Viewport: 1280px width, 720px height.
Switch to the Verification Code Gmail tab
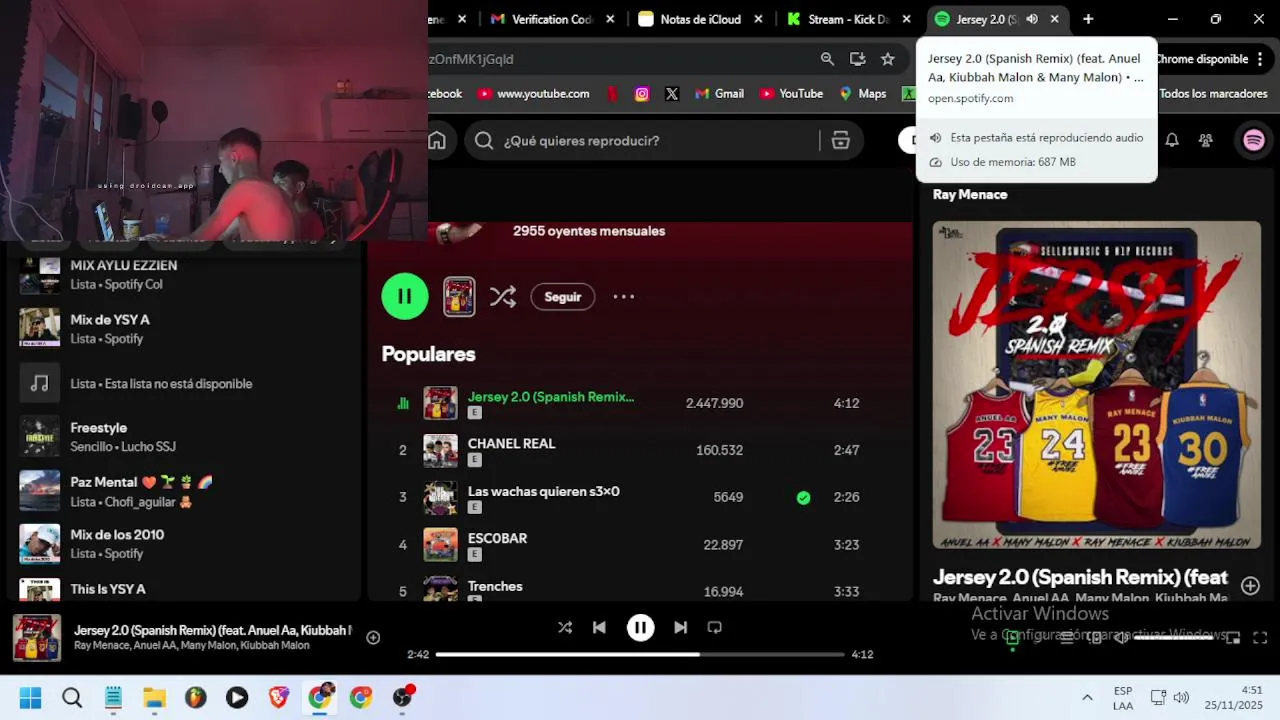tap(552, 19)
